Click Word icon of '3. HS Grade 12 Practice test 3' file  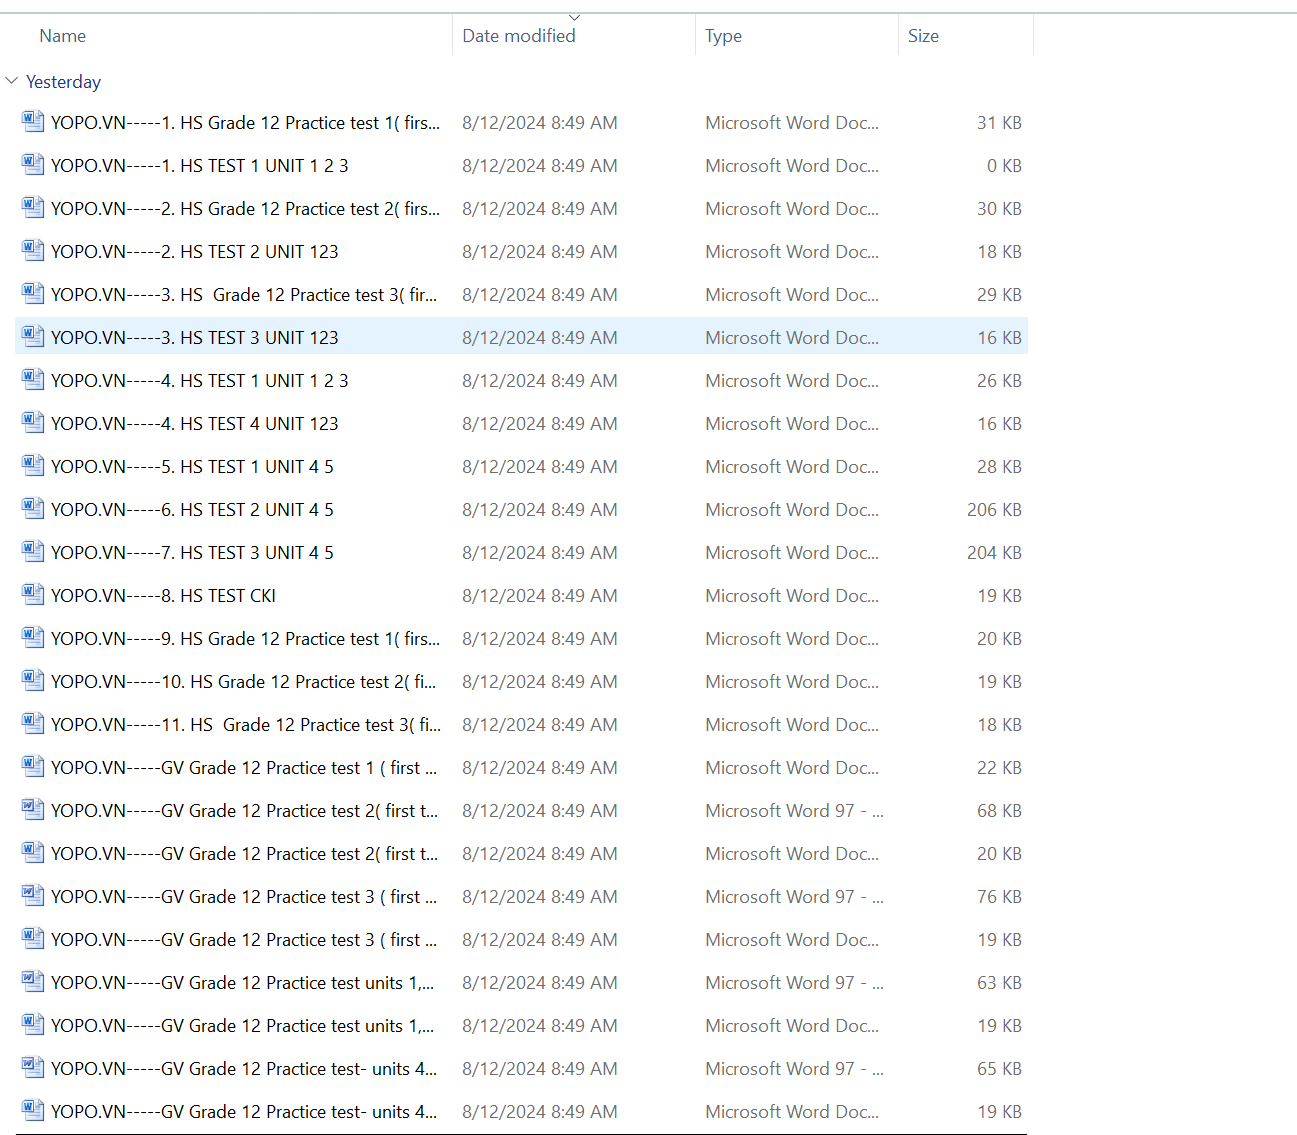33,294
